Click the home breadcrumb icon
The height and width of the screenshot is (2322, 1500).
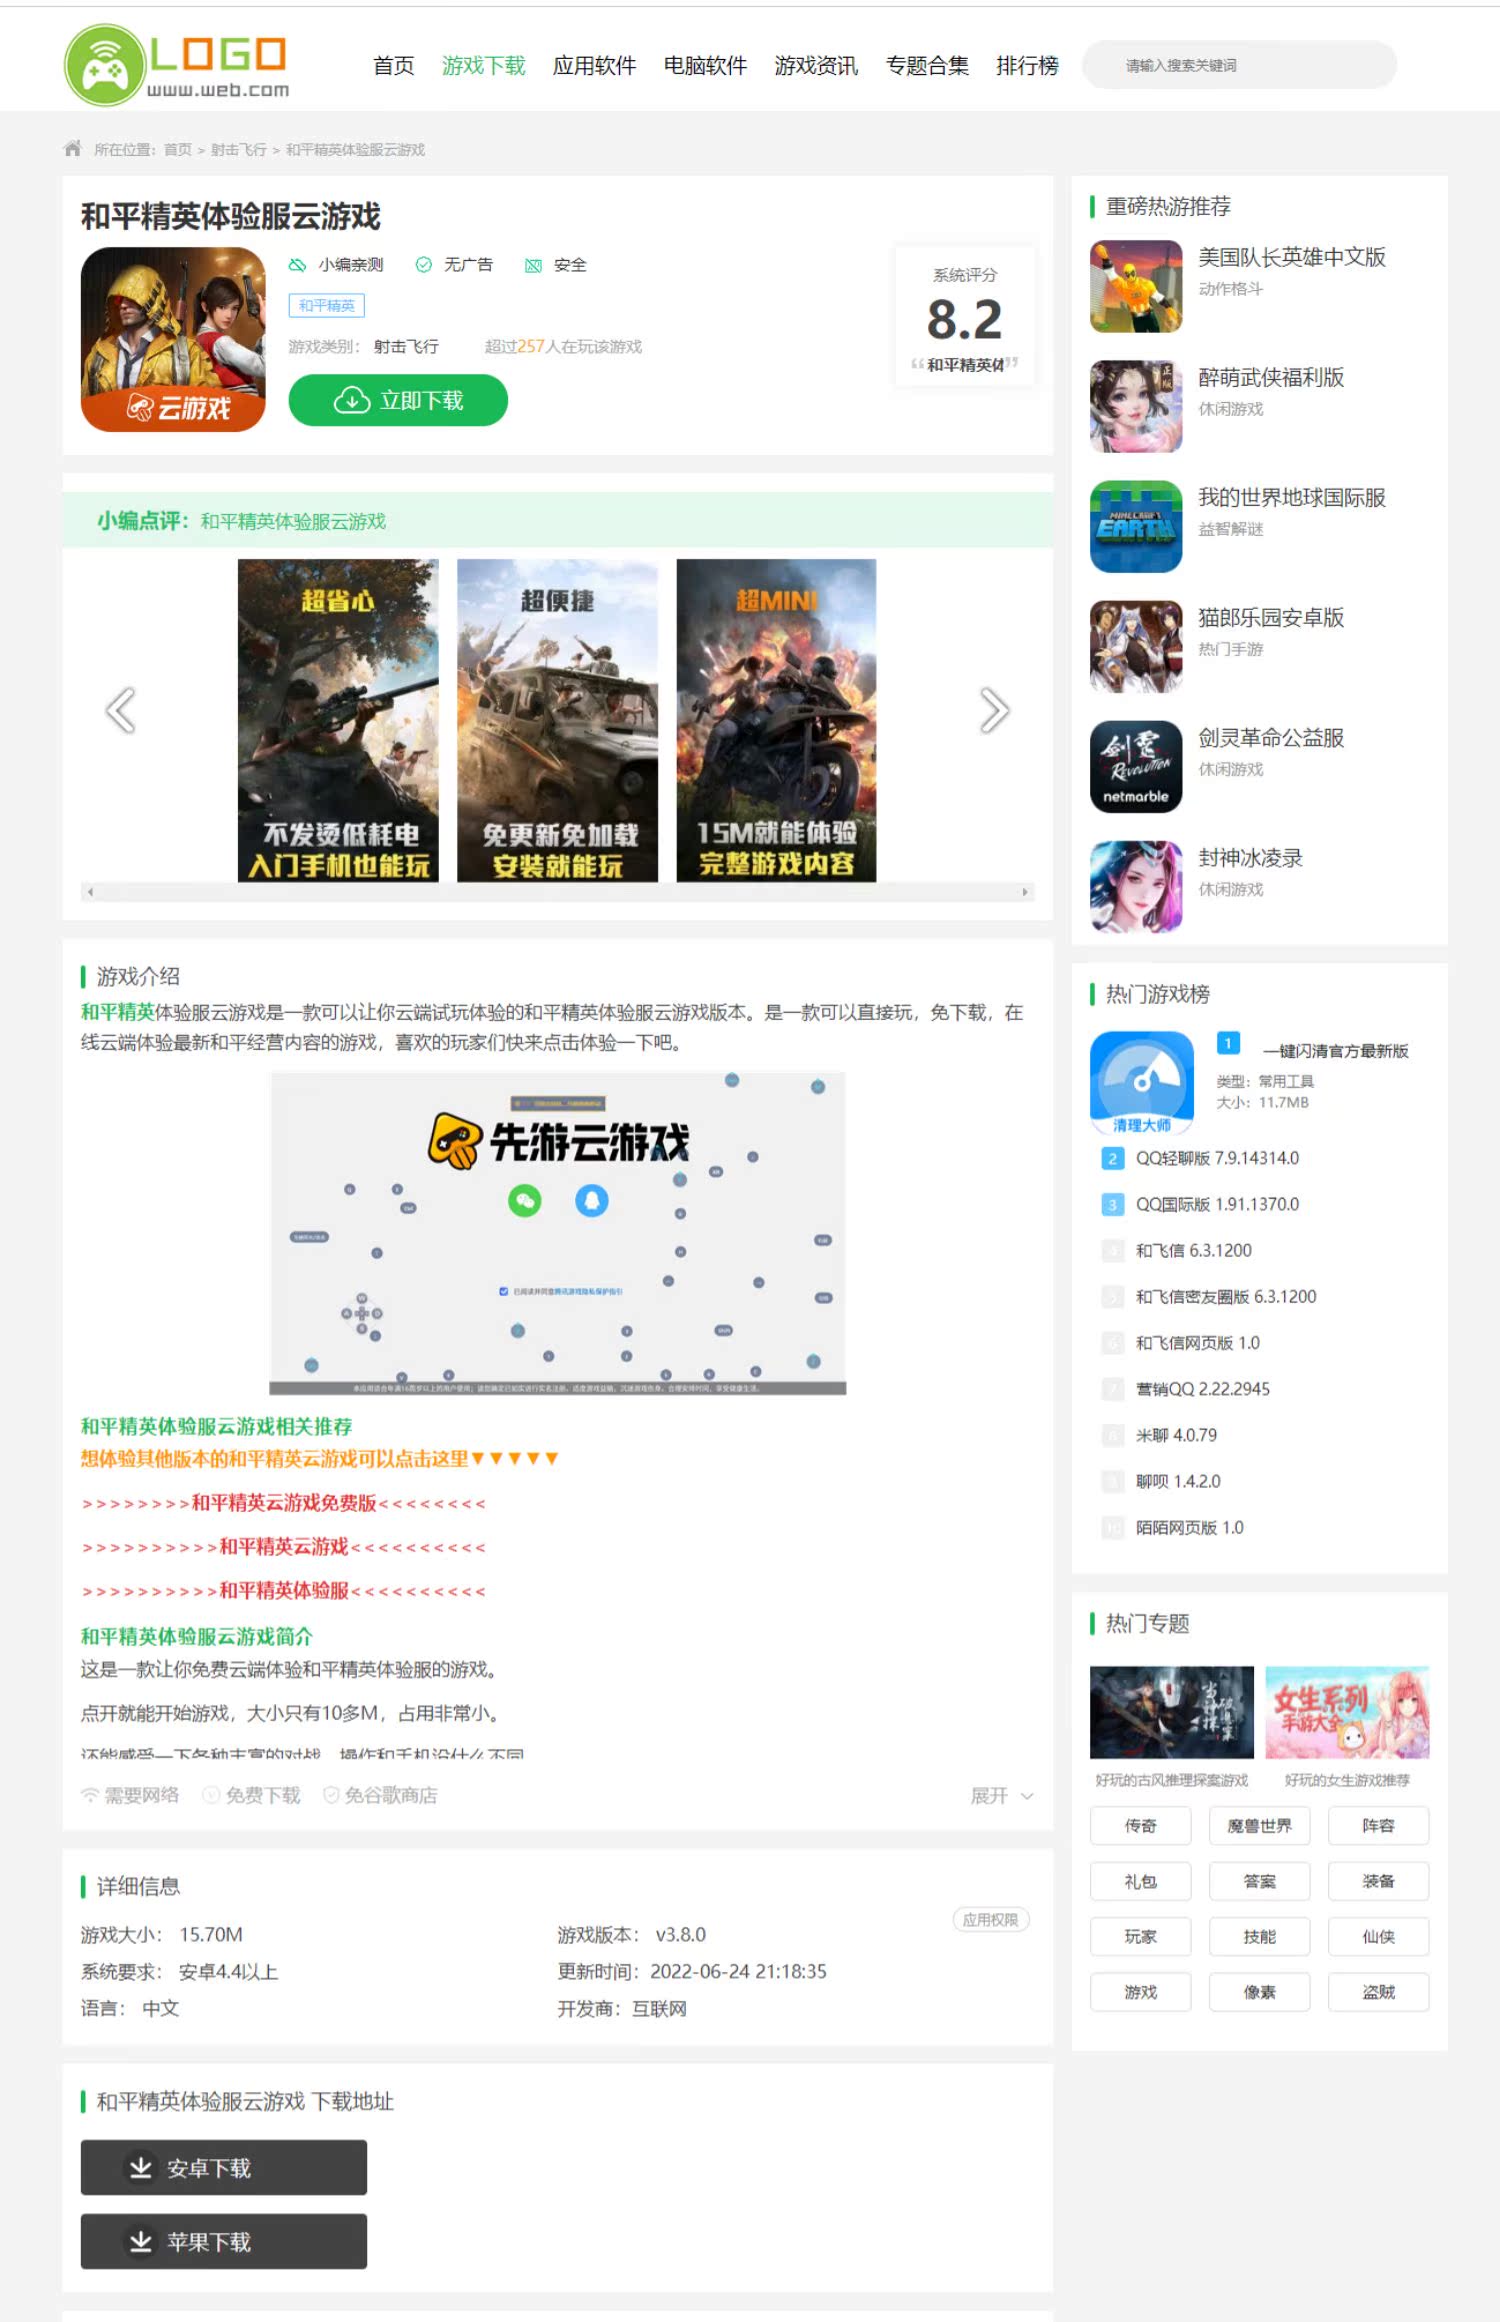pos(73,149)
